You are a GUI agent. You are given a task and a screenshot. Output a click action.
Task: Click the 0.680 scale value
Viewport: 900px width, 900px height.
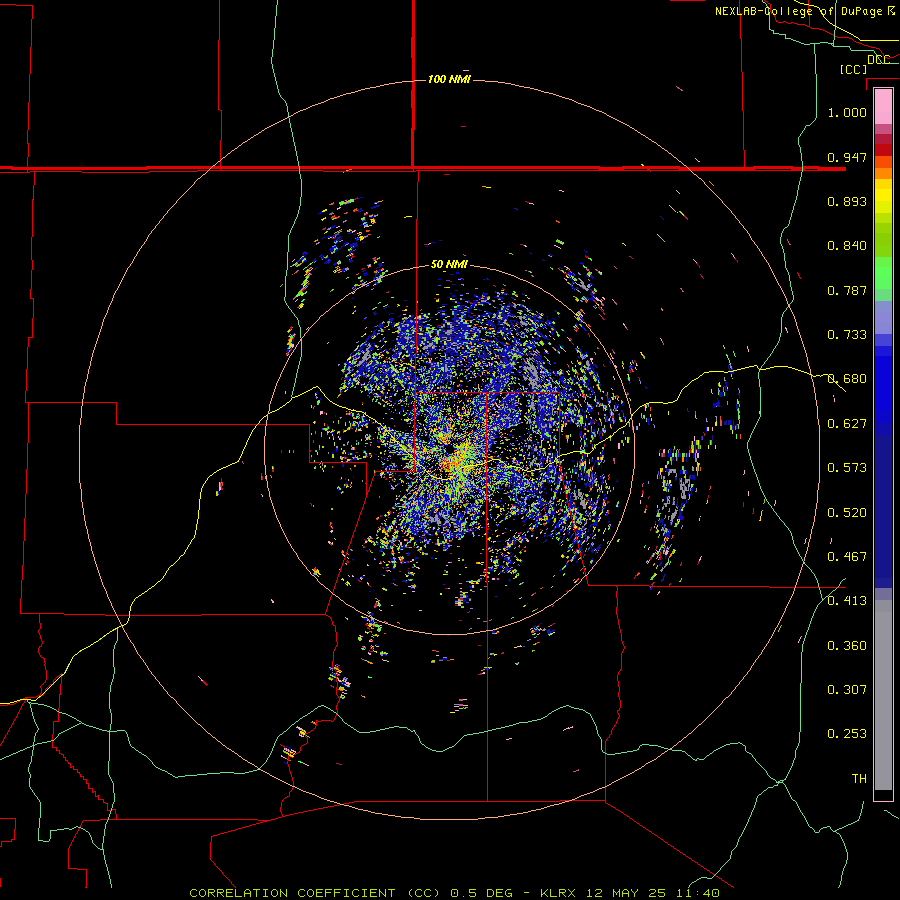pos(847,379)
